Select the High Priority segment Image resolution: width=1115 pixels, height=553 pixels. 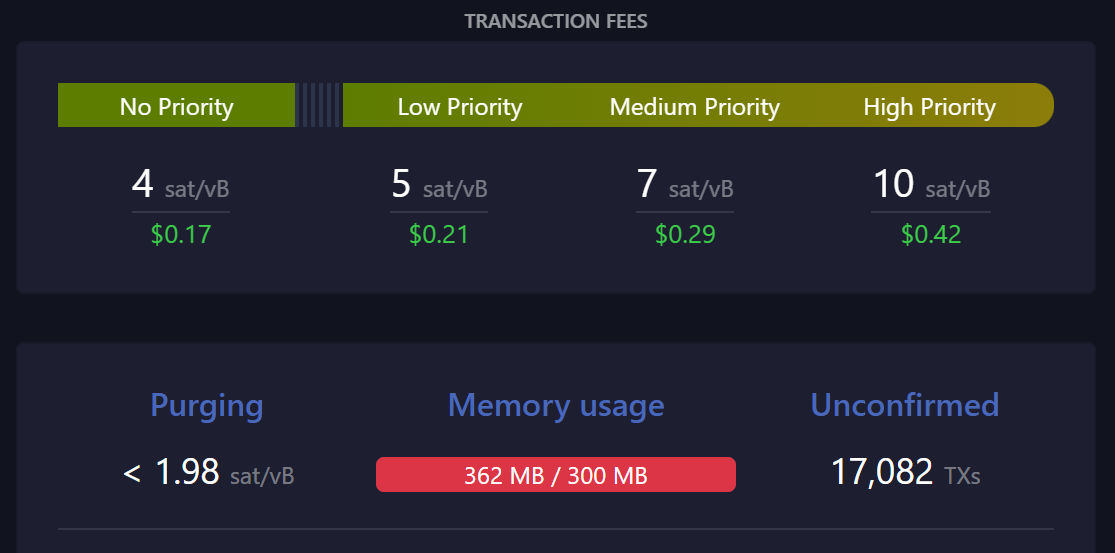pyautogui.click(x=929, y=107)
